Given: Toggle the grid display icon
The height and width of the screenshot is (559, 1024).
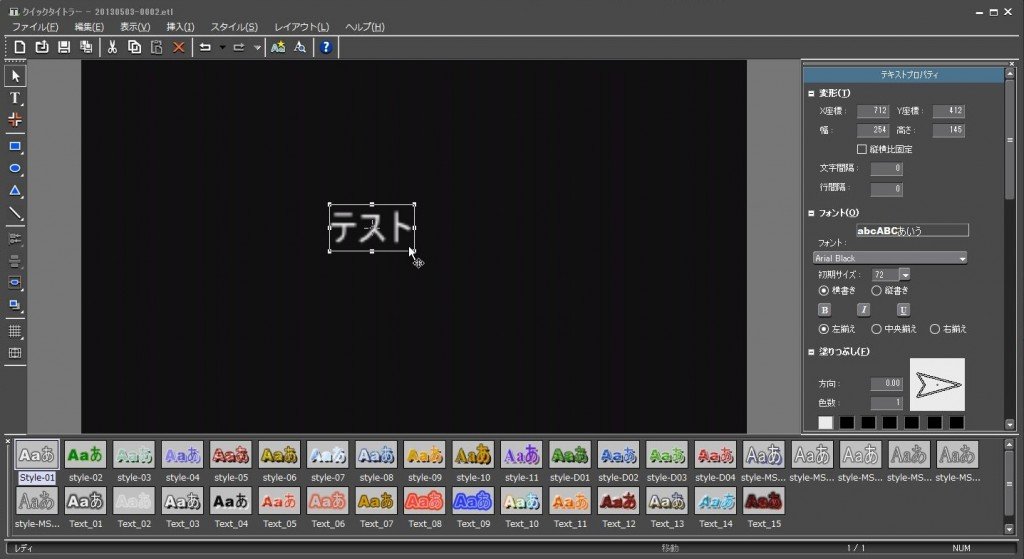Looking at the screenshot, I should point(15,331).
